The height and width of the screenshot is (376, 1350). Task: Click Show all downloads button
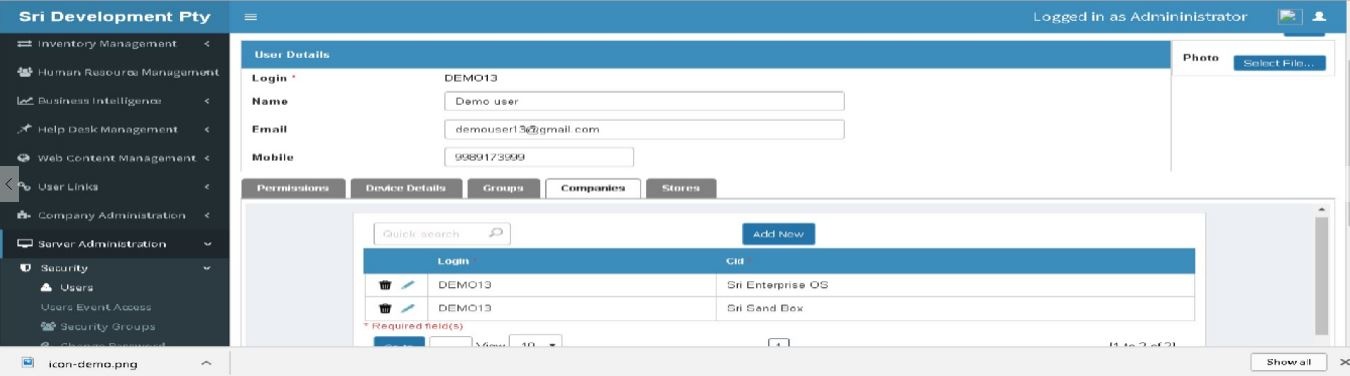(1289, 362)
